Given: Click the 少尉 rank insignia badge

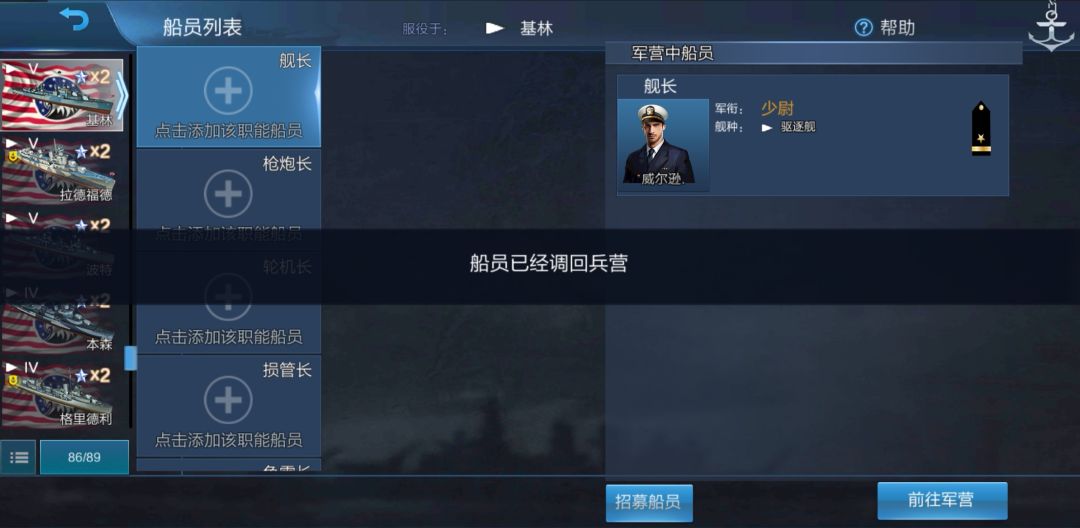Looking at the screenshot, I should (981, 128).
